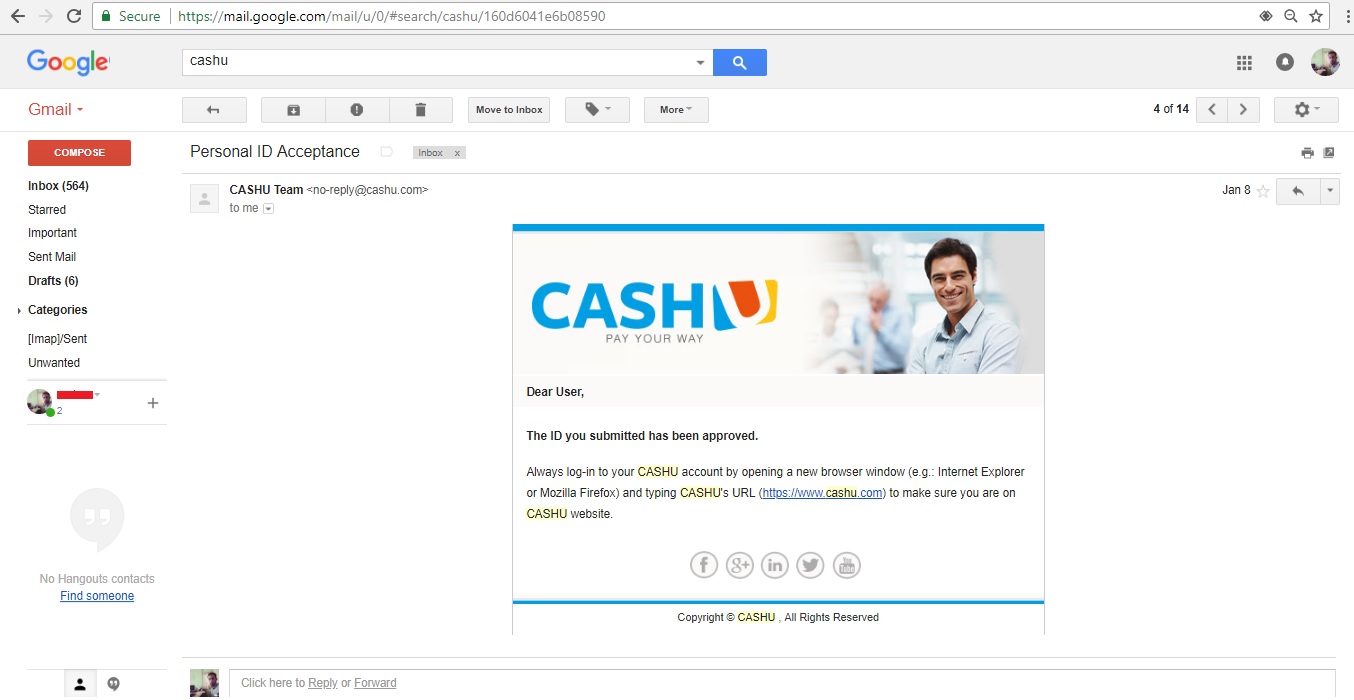Click the red COMPOSE button
The width and height of the screenshot is (1354, 700).
coord(79,153)
